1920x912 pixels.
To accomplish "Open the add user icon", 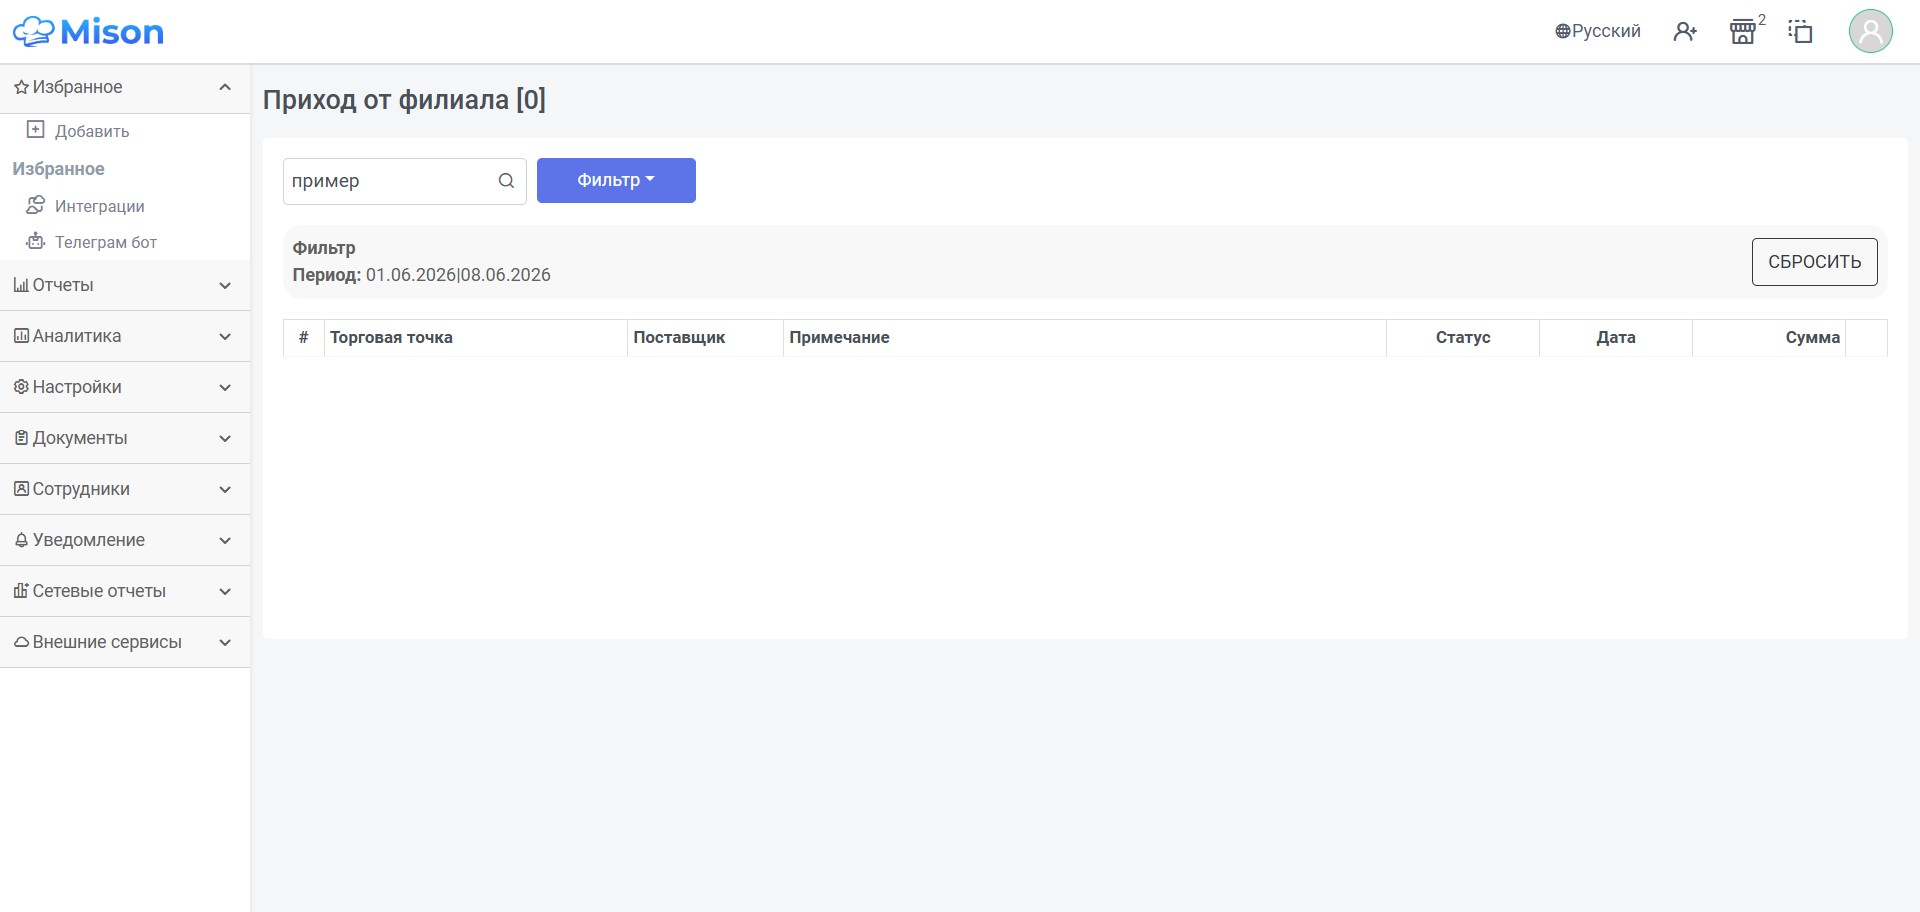I will (1685, 32).
